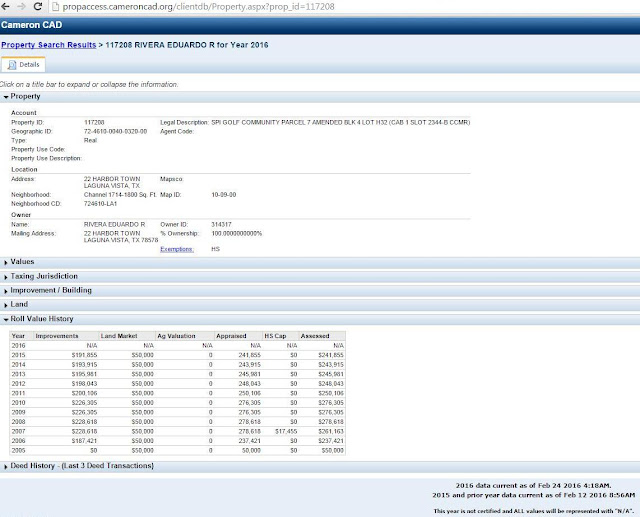Click 2007 assessed value $261,163
This screenshot has height=517, width=640.
click(x=331, y=431)
